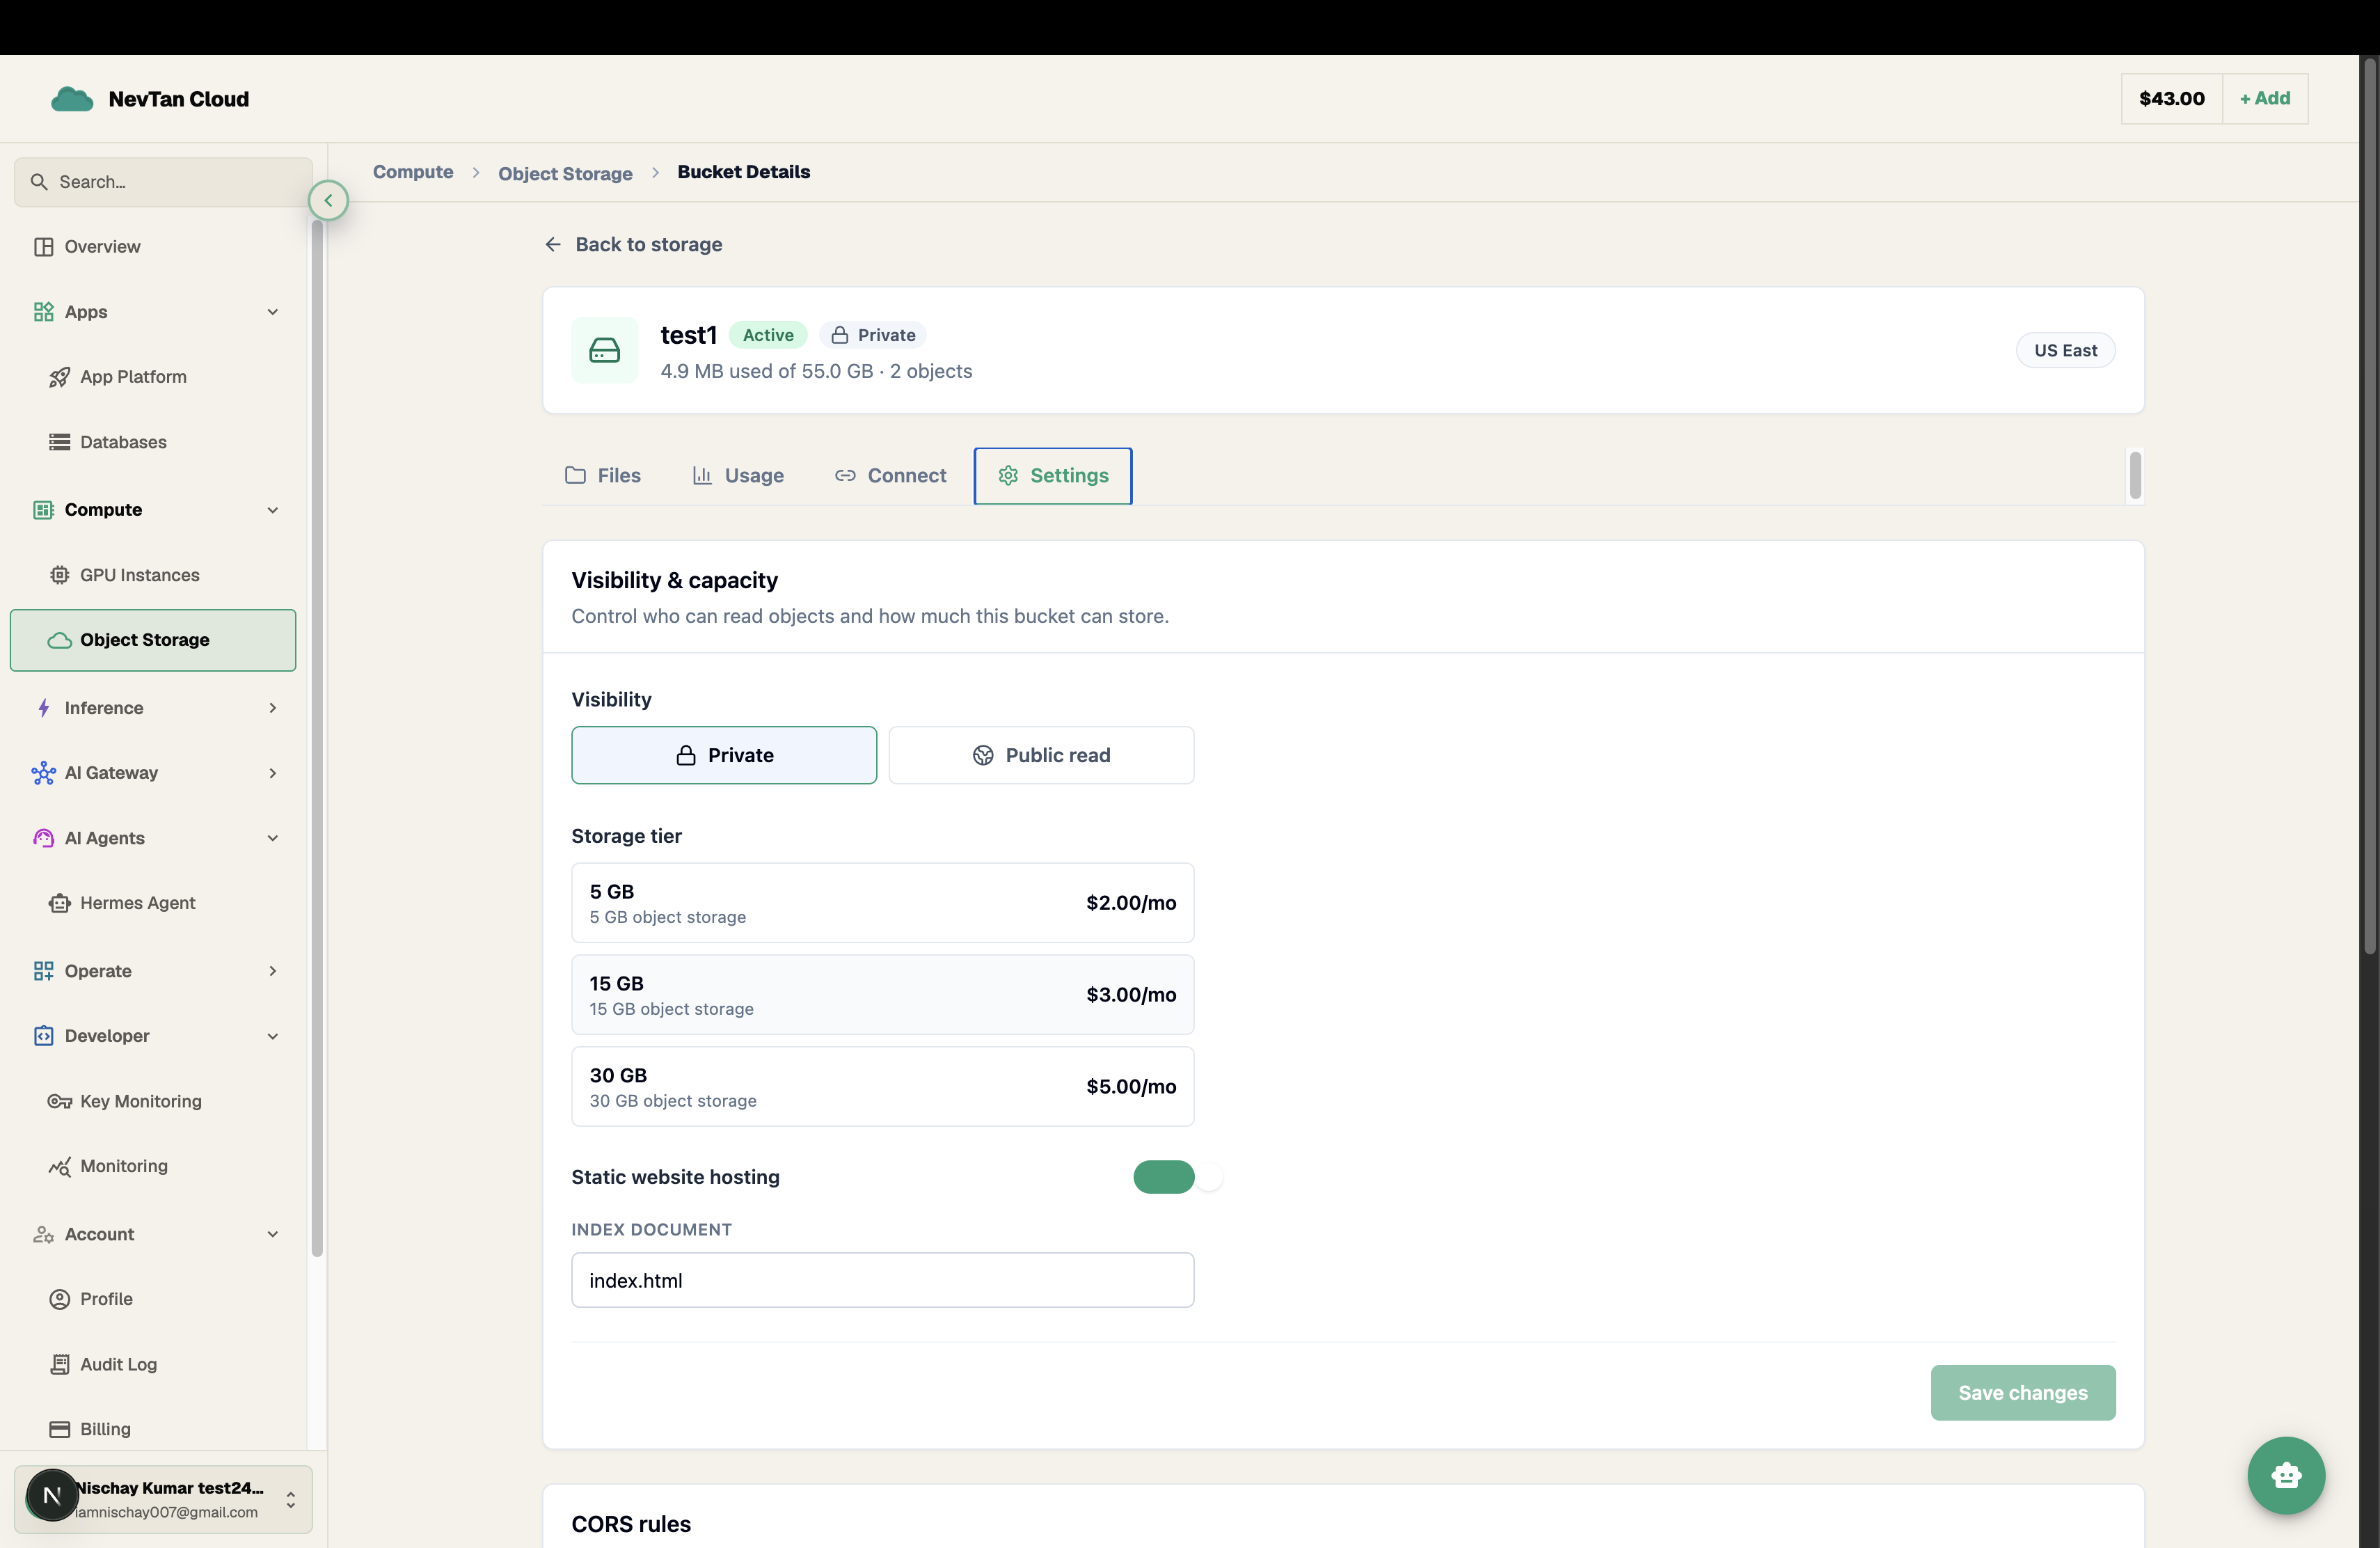Click the user avatar N
This screenshot has width=2380, height=1548.
coord(52,1495)
